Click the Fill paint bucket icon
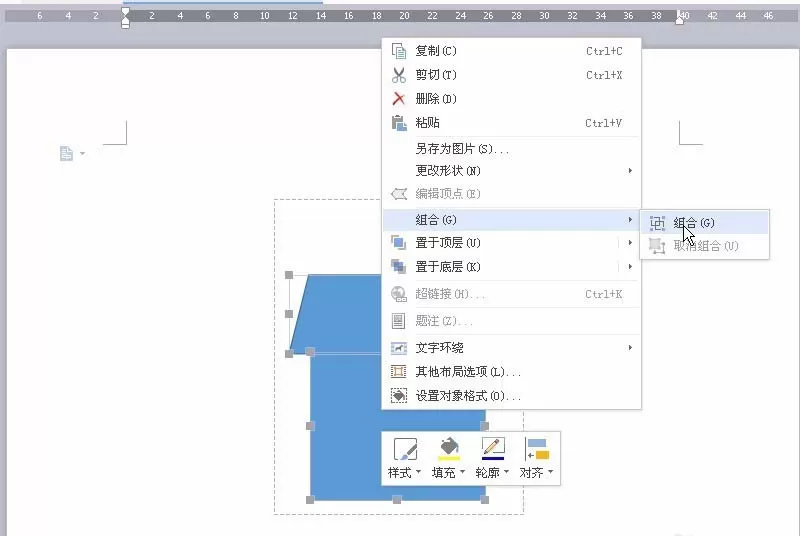This screenshot has height=536, width=800. [449, 449]
